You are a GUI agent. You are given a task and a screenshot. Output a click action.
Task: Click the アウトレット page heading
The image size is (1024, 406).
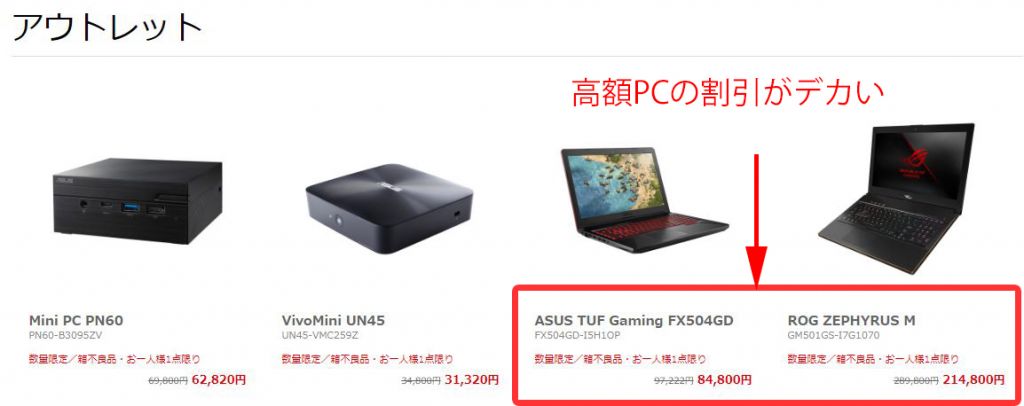tap(107, 27)
